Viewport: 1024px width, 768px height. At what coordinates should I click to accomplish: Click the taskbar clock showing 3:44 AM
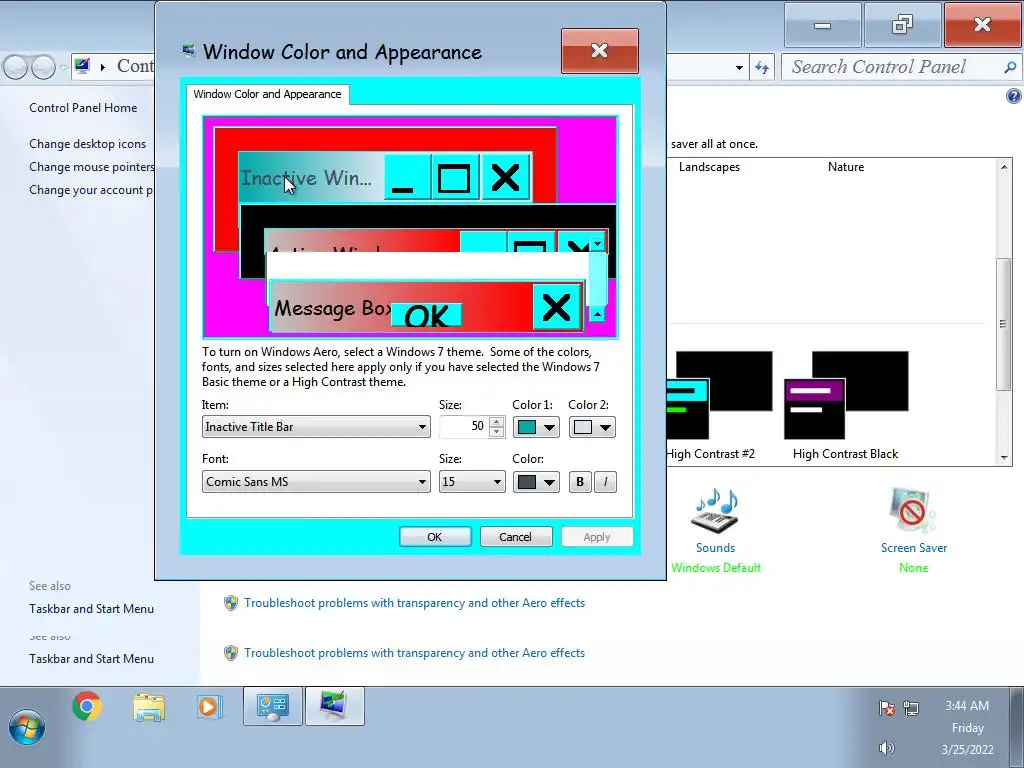(x=967, y=705)
